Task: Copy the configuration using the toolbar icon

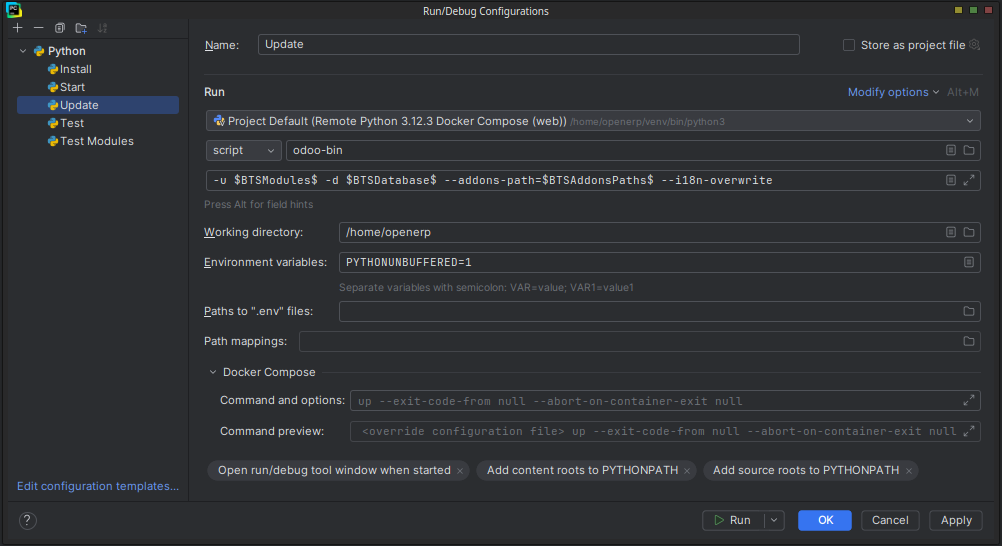Action: pyautogui.click(x=59, y=27)
